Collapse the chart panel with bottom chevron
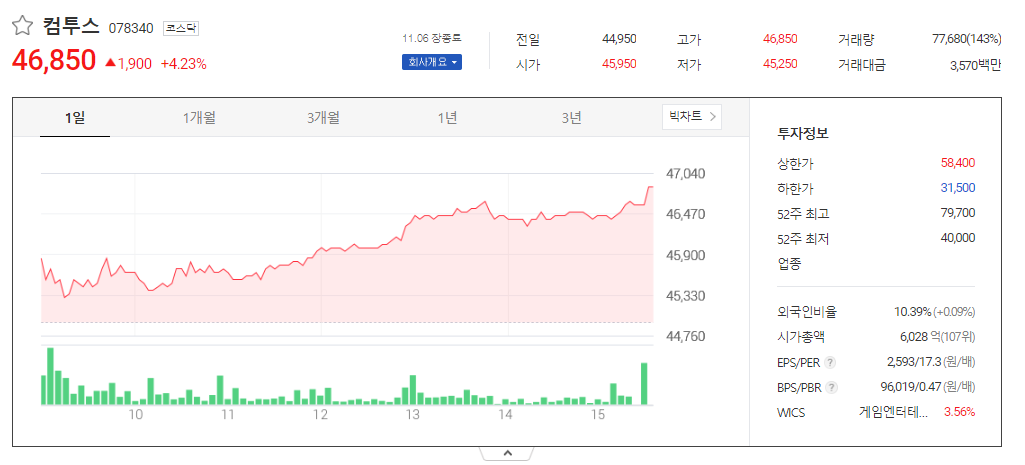This screenshot has width=1025, height=465. pyautogui.click(x=508, y=453)
